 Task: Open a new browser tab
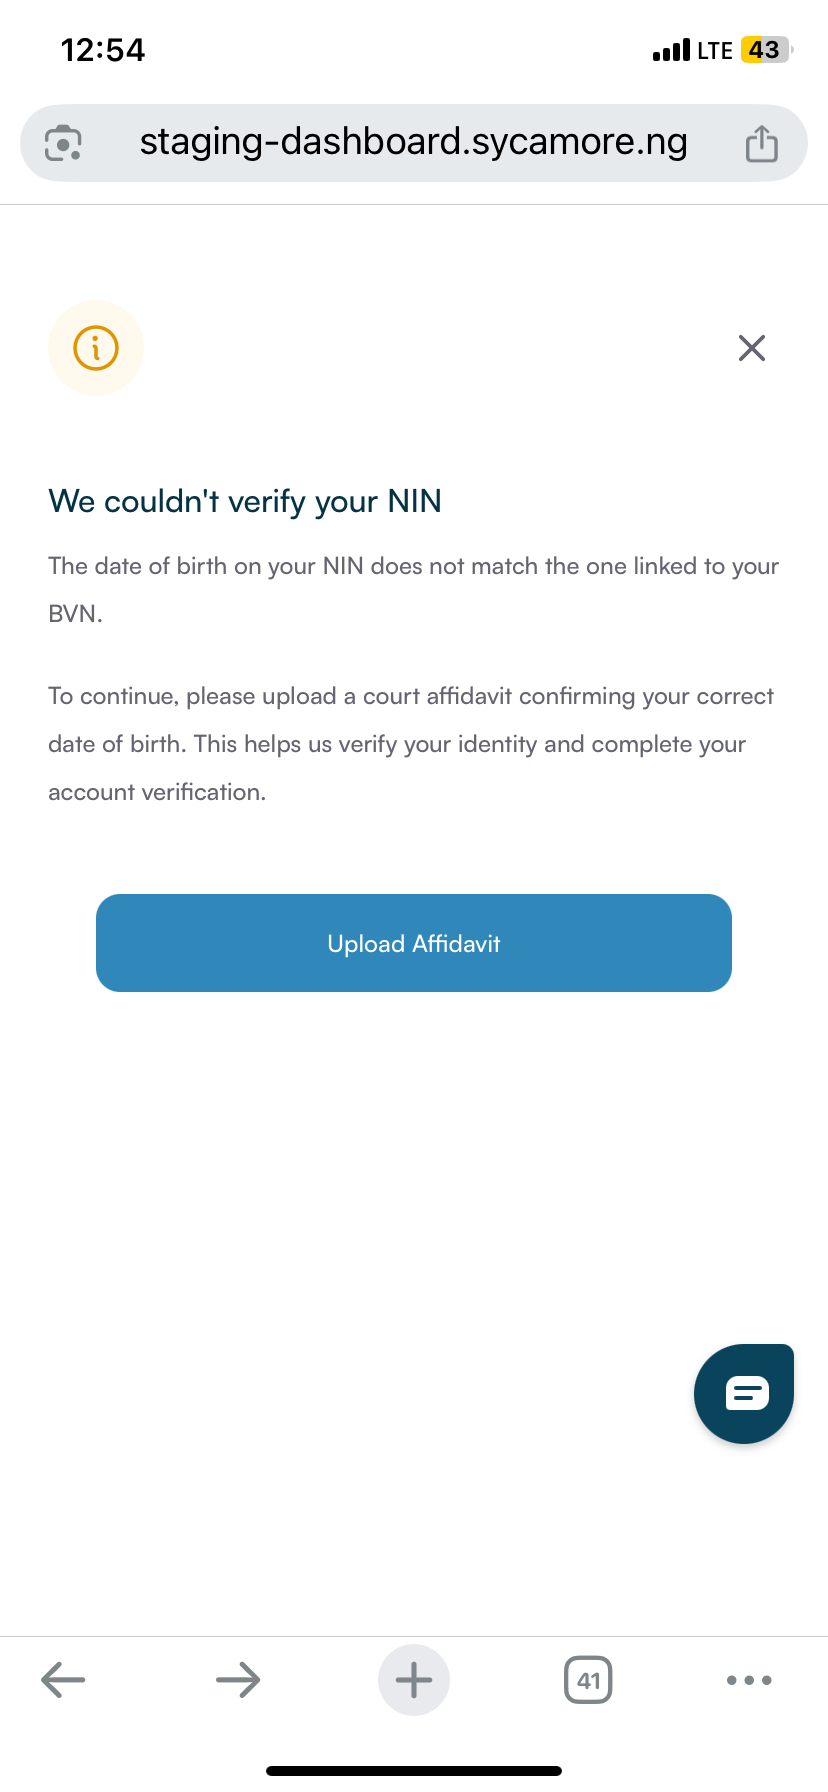pos(414,1680)
